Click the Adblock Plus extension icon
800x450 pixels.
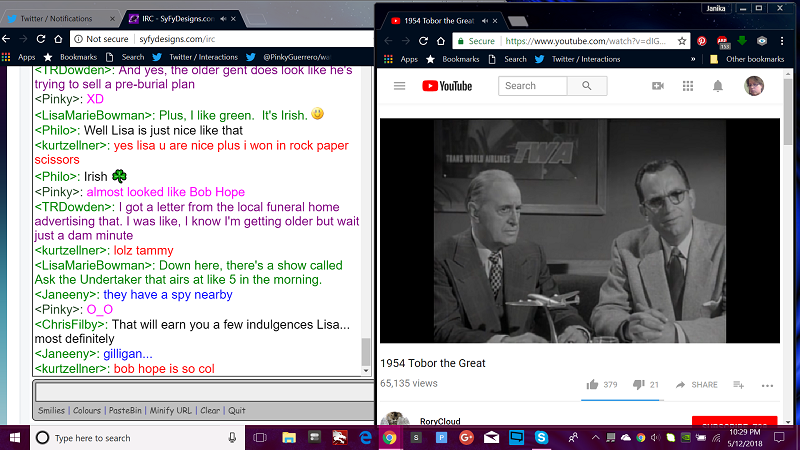(722, 41)
